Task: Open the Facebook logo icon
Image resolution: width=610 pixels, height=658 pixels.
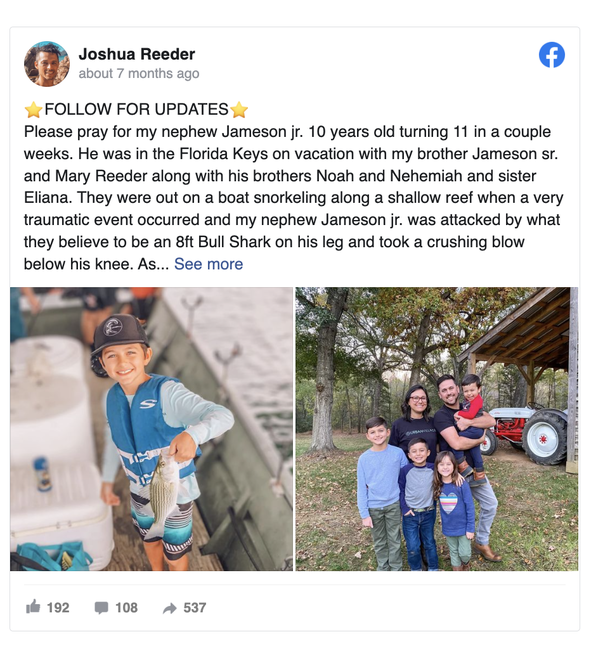Action: pyautogui.click(x=552, y=55)
